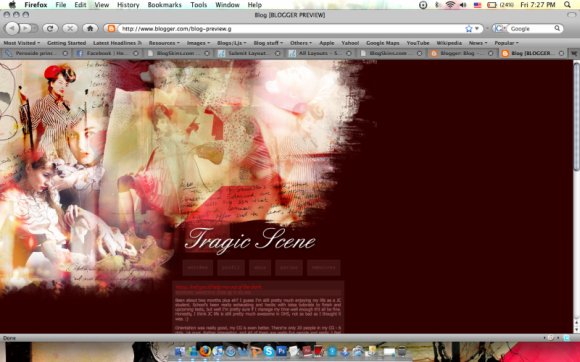The height and width of the screenshot is (362, 580).
Task: Open the Wikipedia bookmark
Action: click(x=449, y=43)
